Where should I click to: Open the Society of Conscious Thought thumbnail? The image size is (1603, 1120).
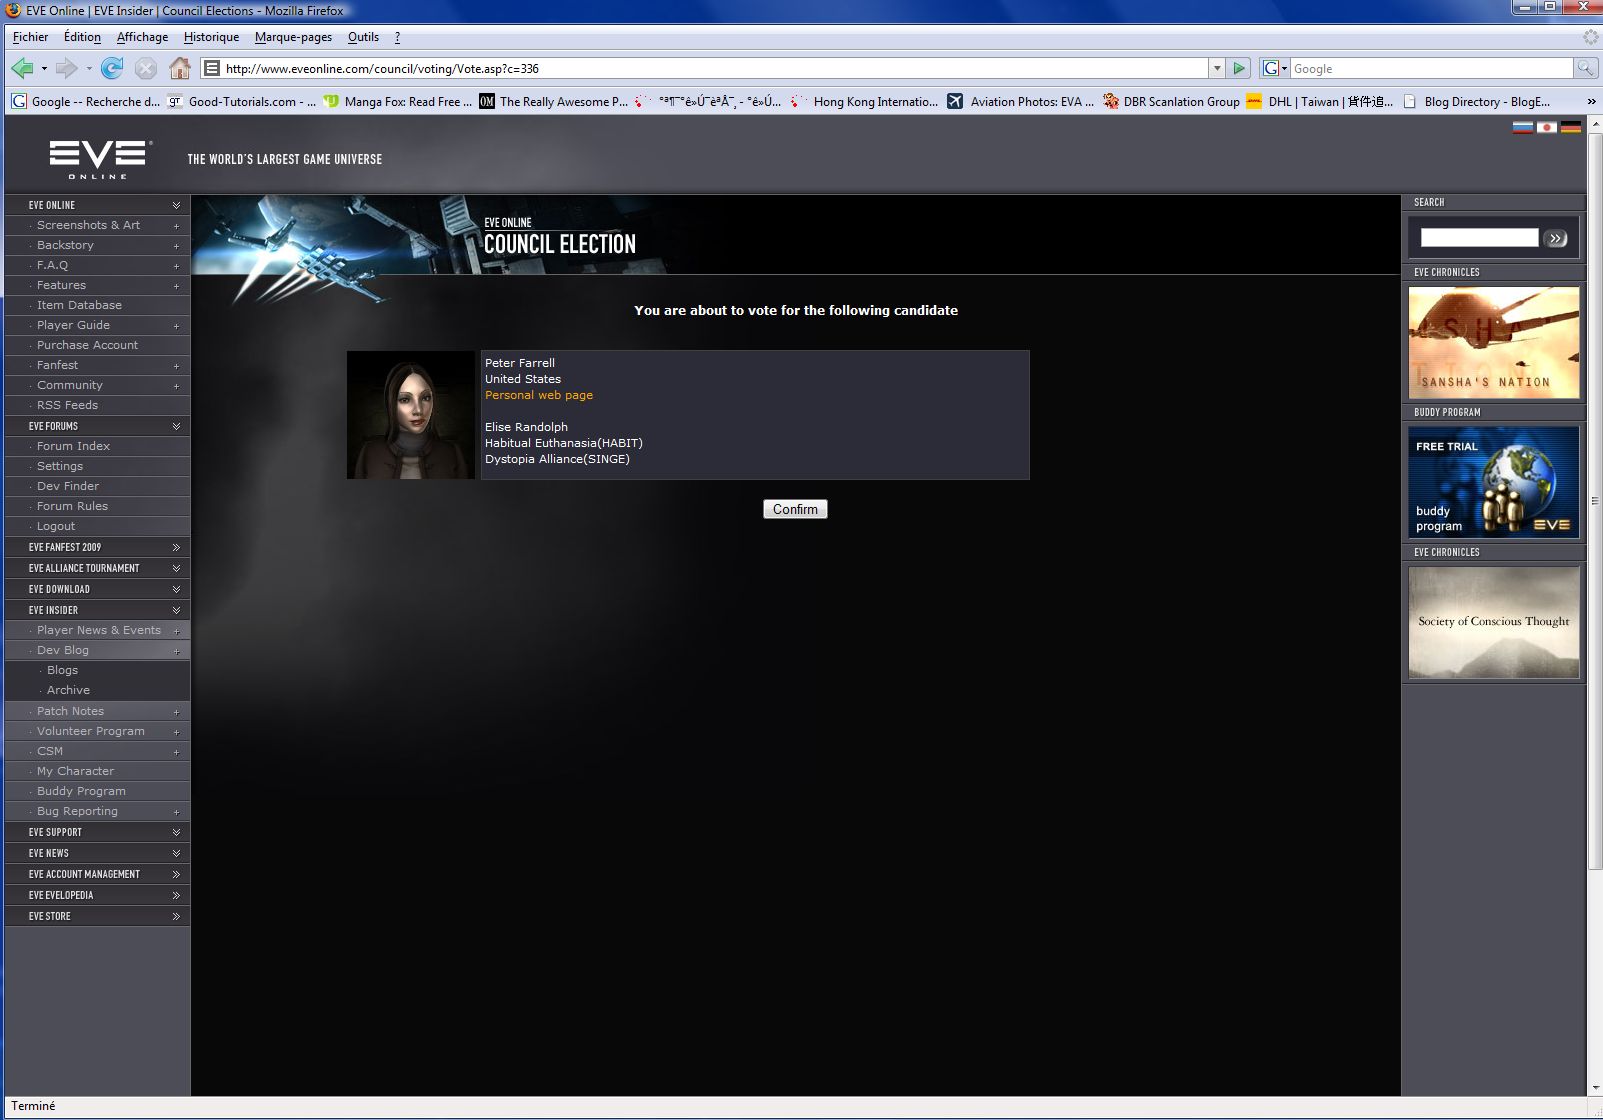coord(1494,622)
